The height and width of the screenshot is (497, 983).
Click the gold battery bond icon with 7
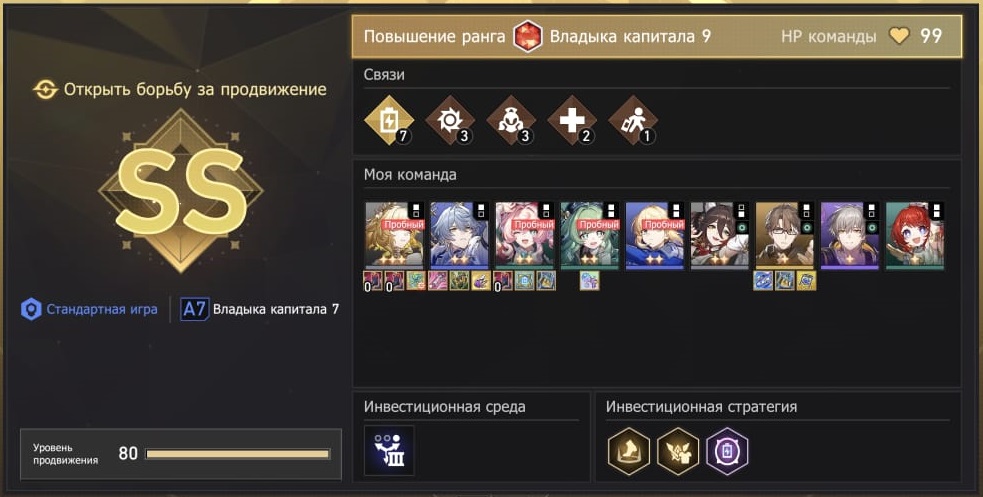click(x=389, y=120)
